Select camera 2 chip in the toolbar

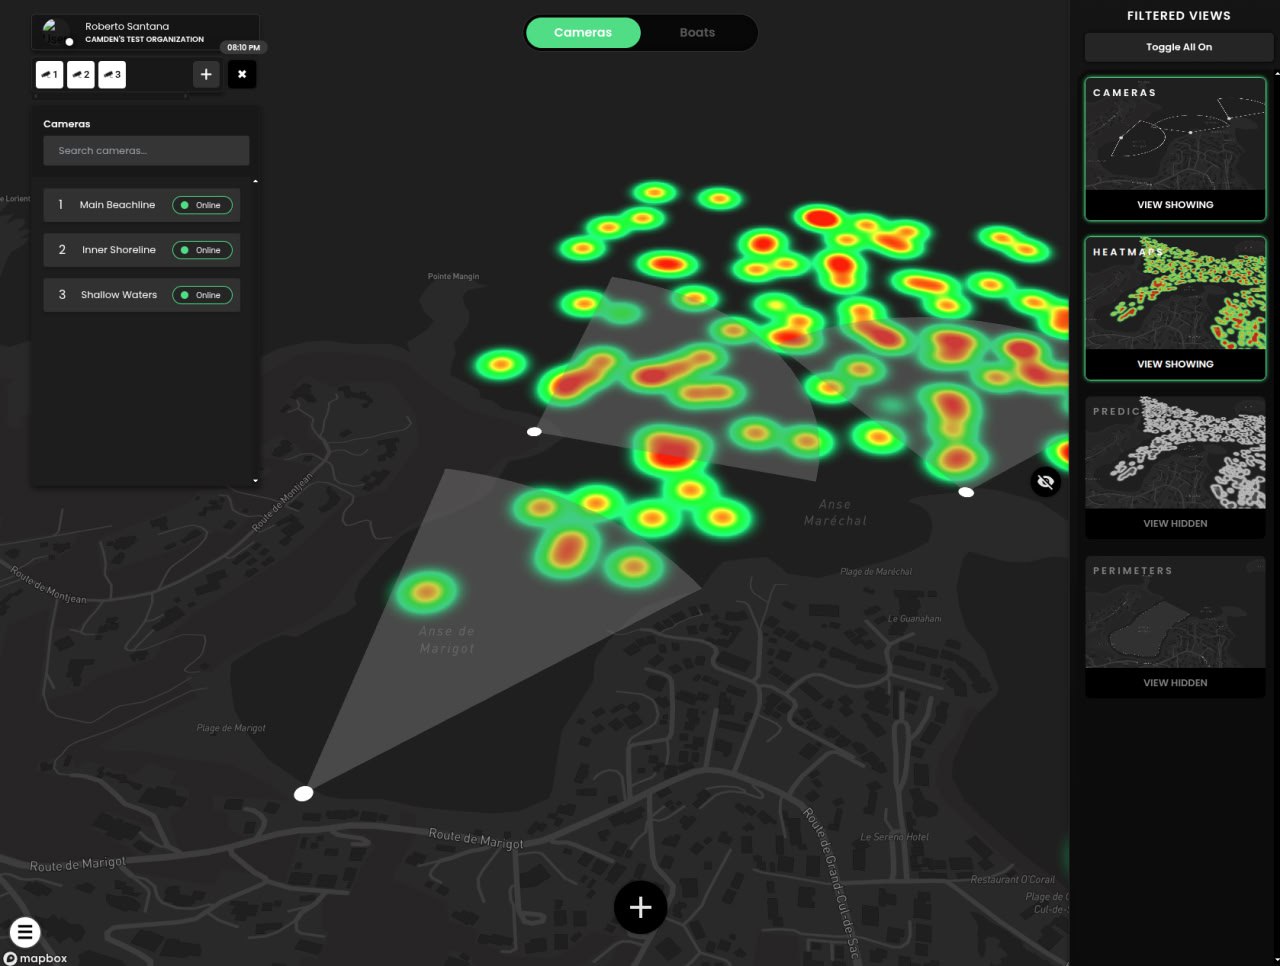tap(81, 74)
